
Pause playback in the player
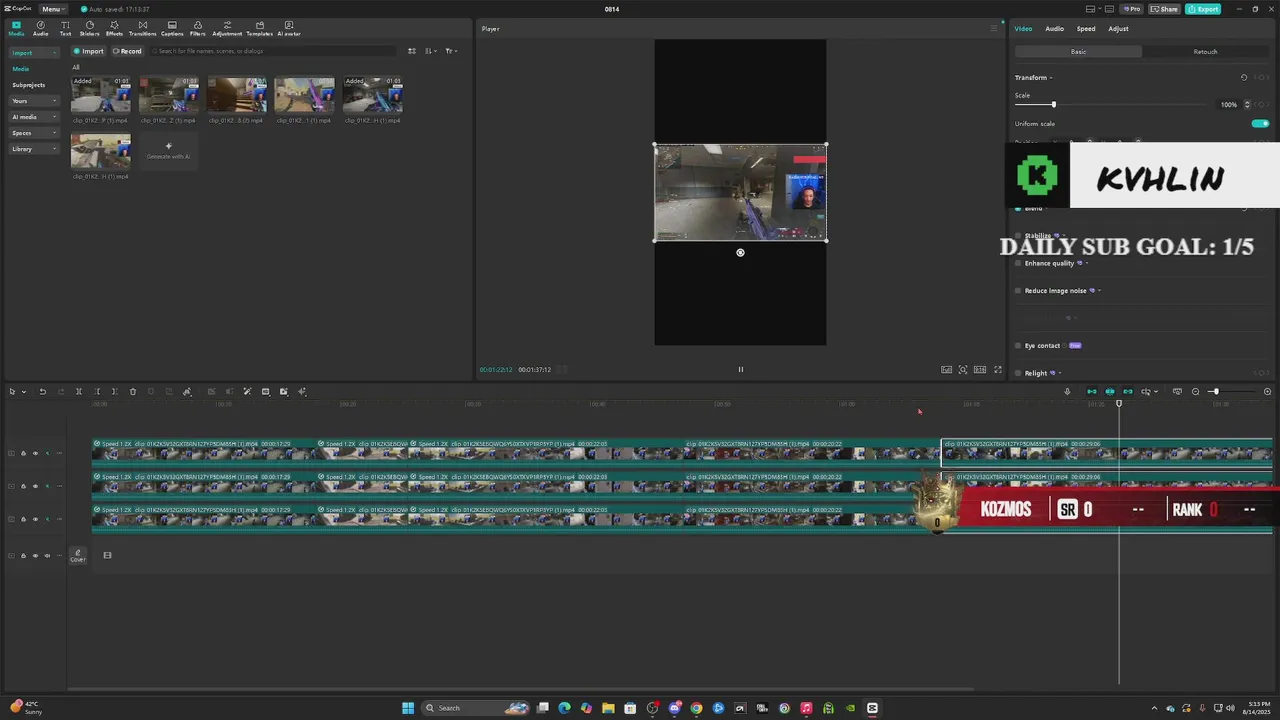pos(741,370)
